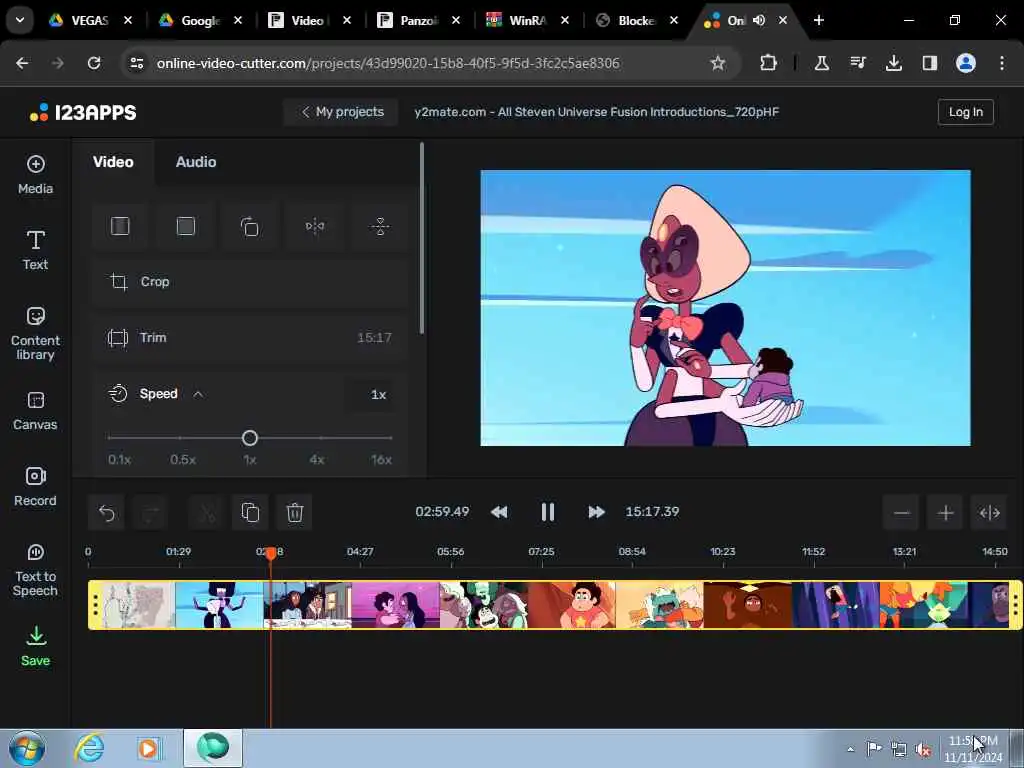The image size is (1024, 768).
Task: Open Windows Media Player from taskbar
Action: point(148,748)
